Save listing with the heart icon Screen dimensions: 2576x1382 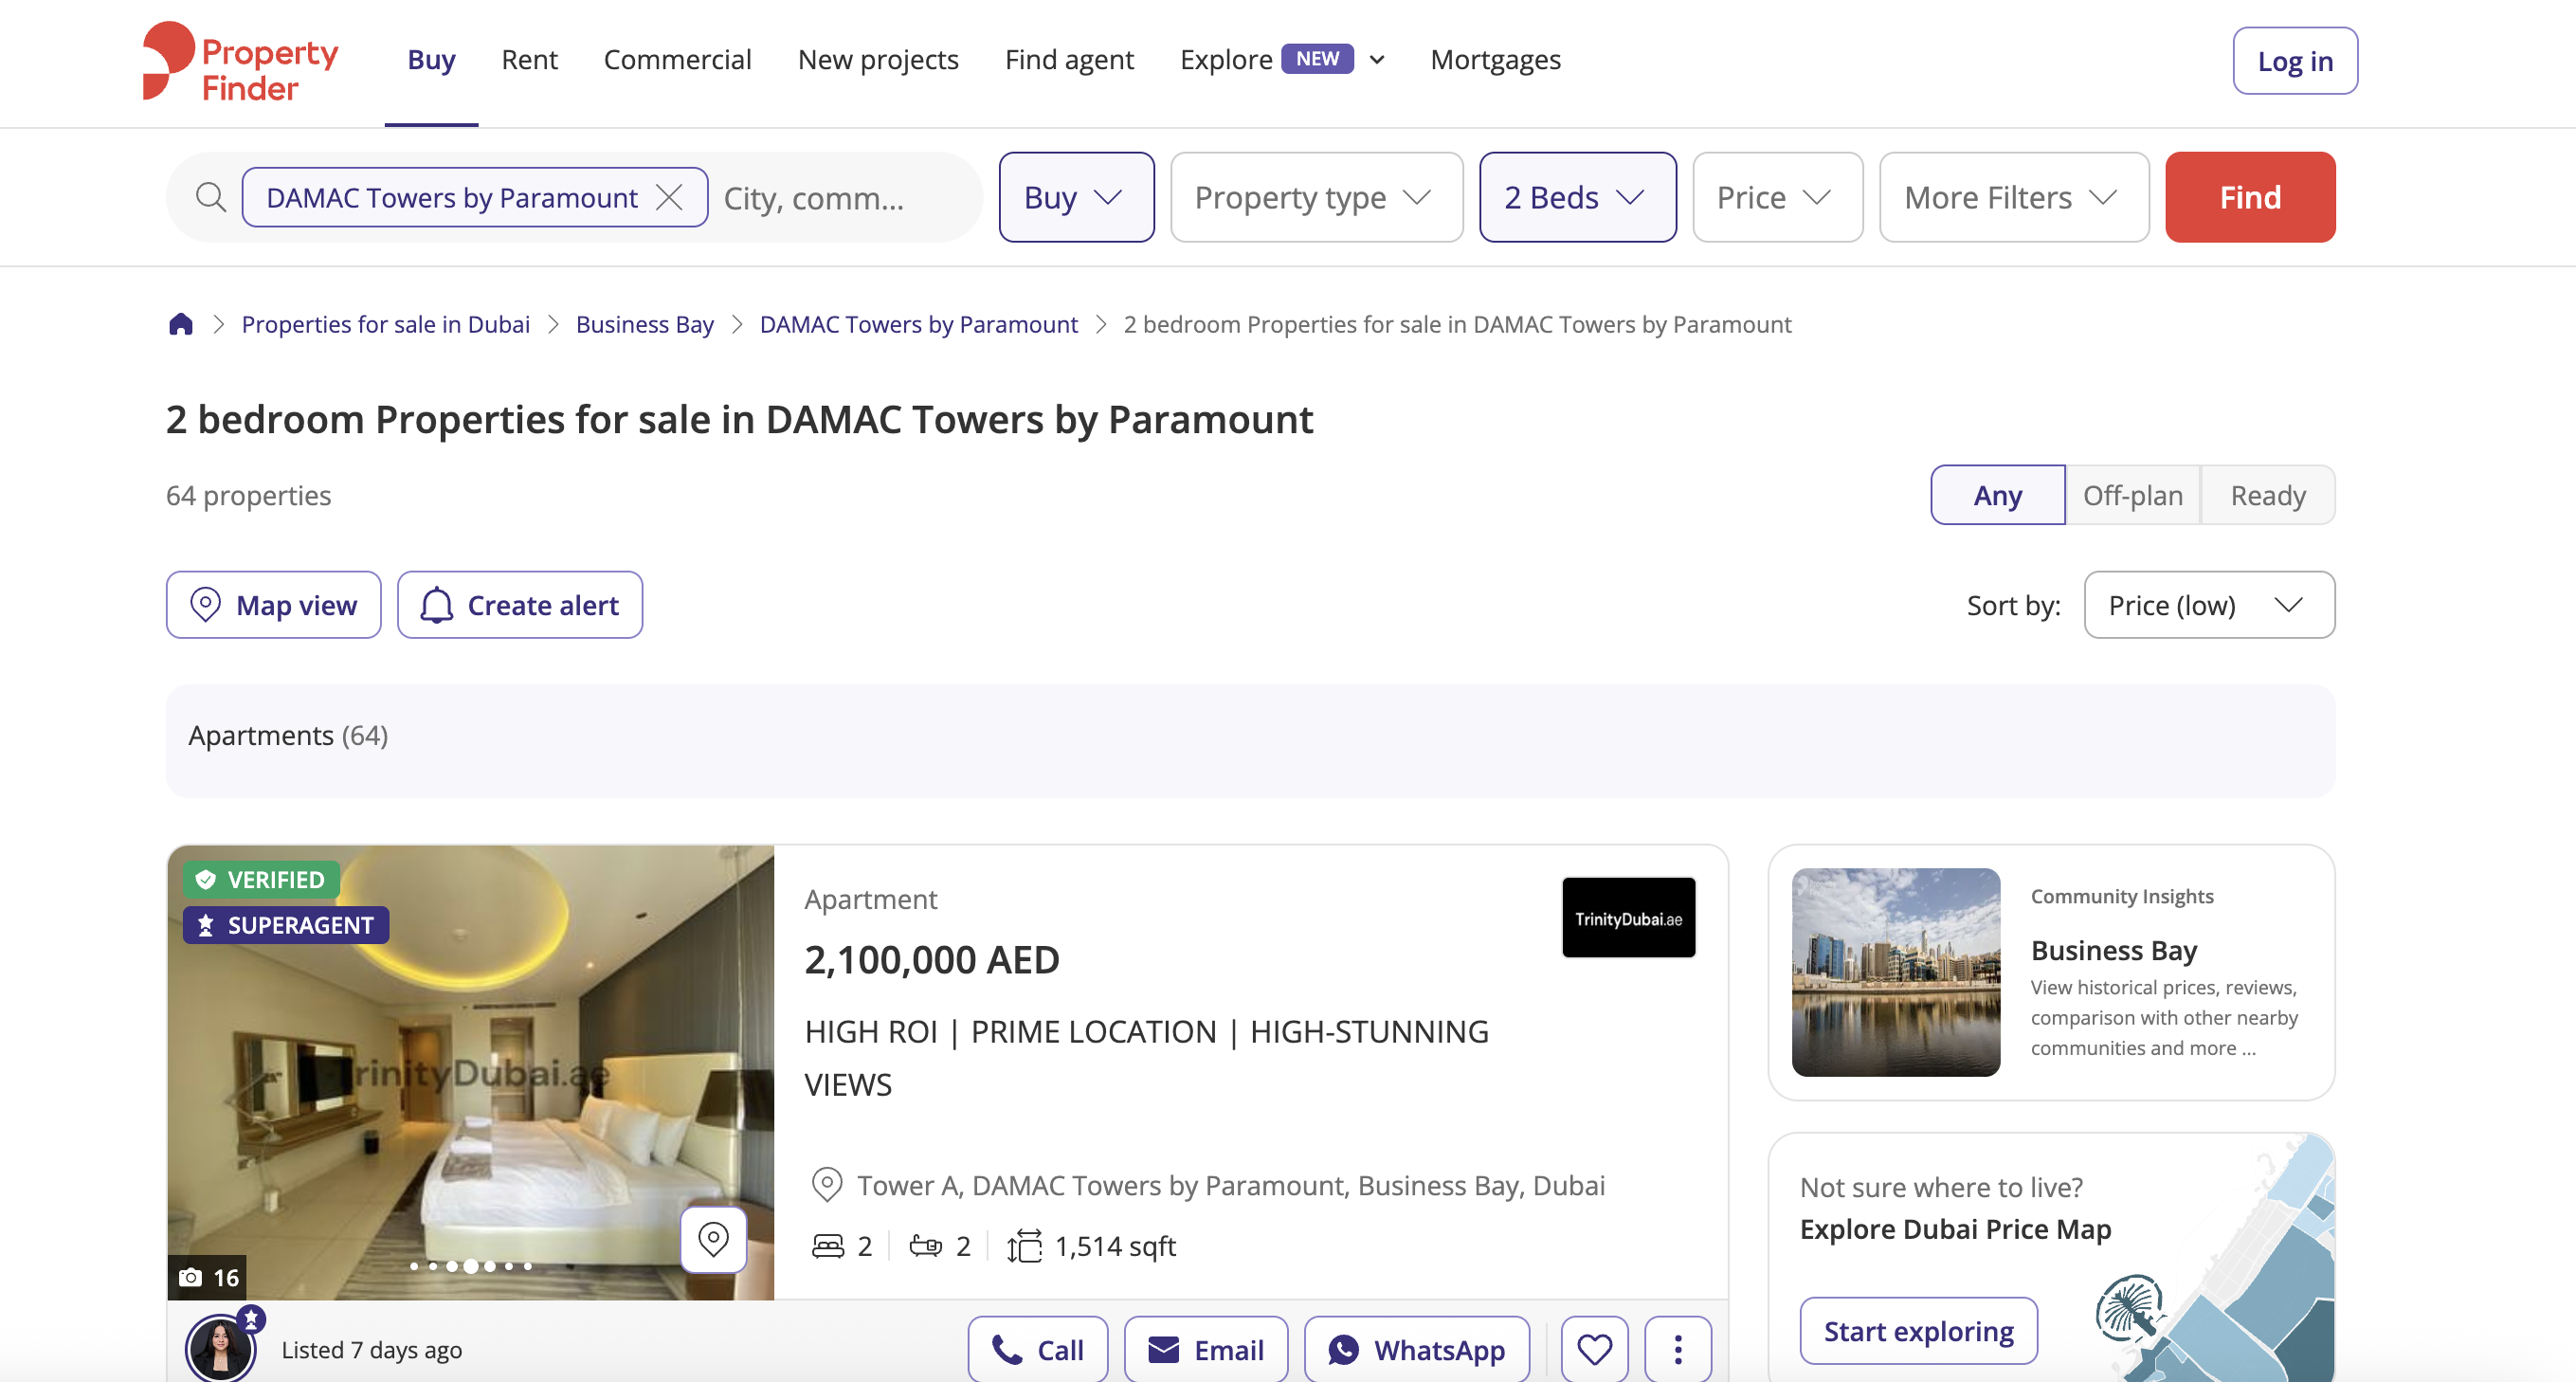tap(1594, 1349)
